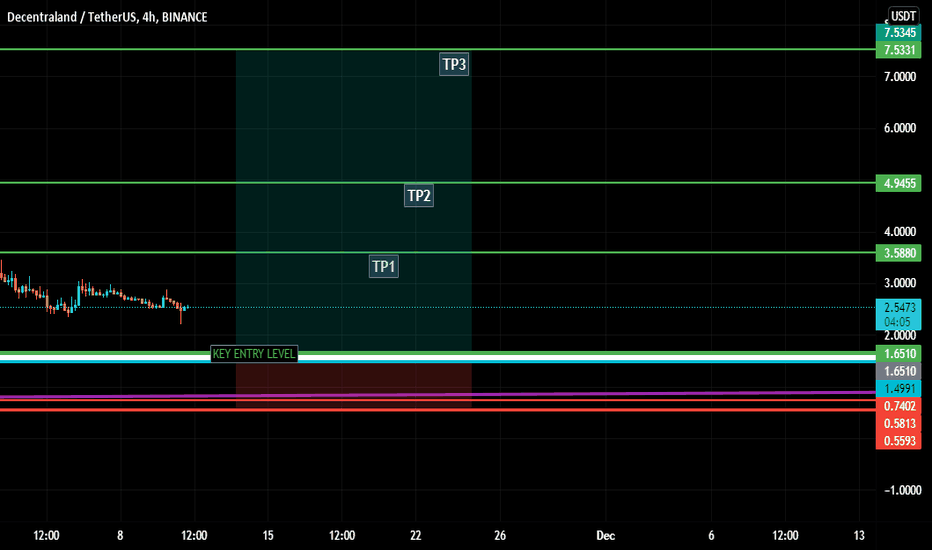The width and height of the screenshot is (932, 550).
Task: Select the TP3 text label
Action: coord(454,64)
